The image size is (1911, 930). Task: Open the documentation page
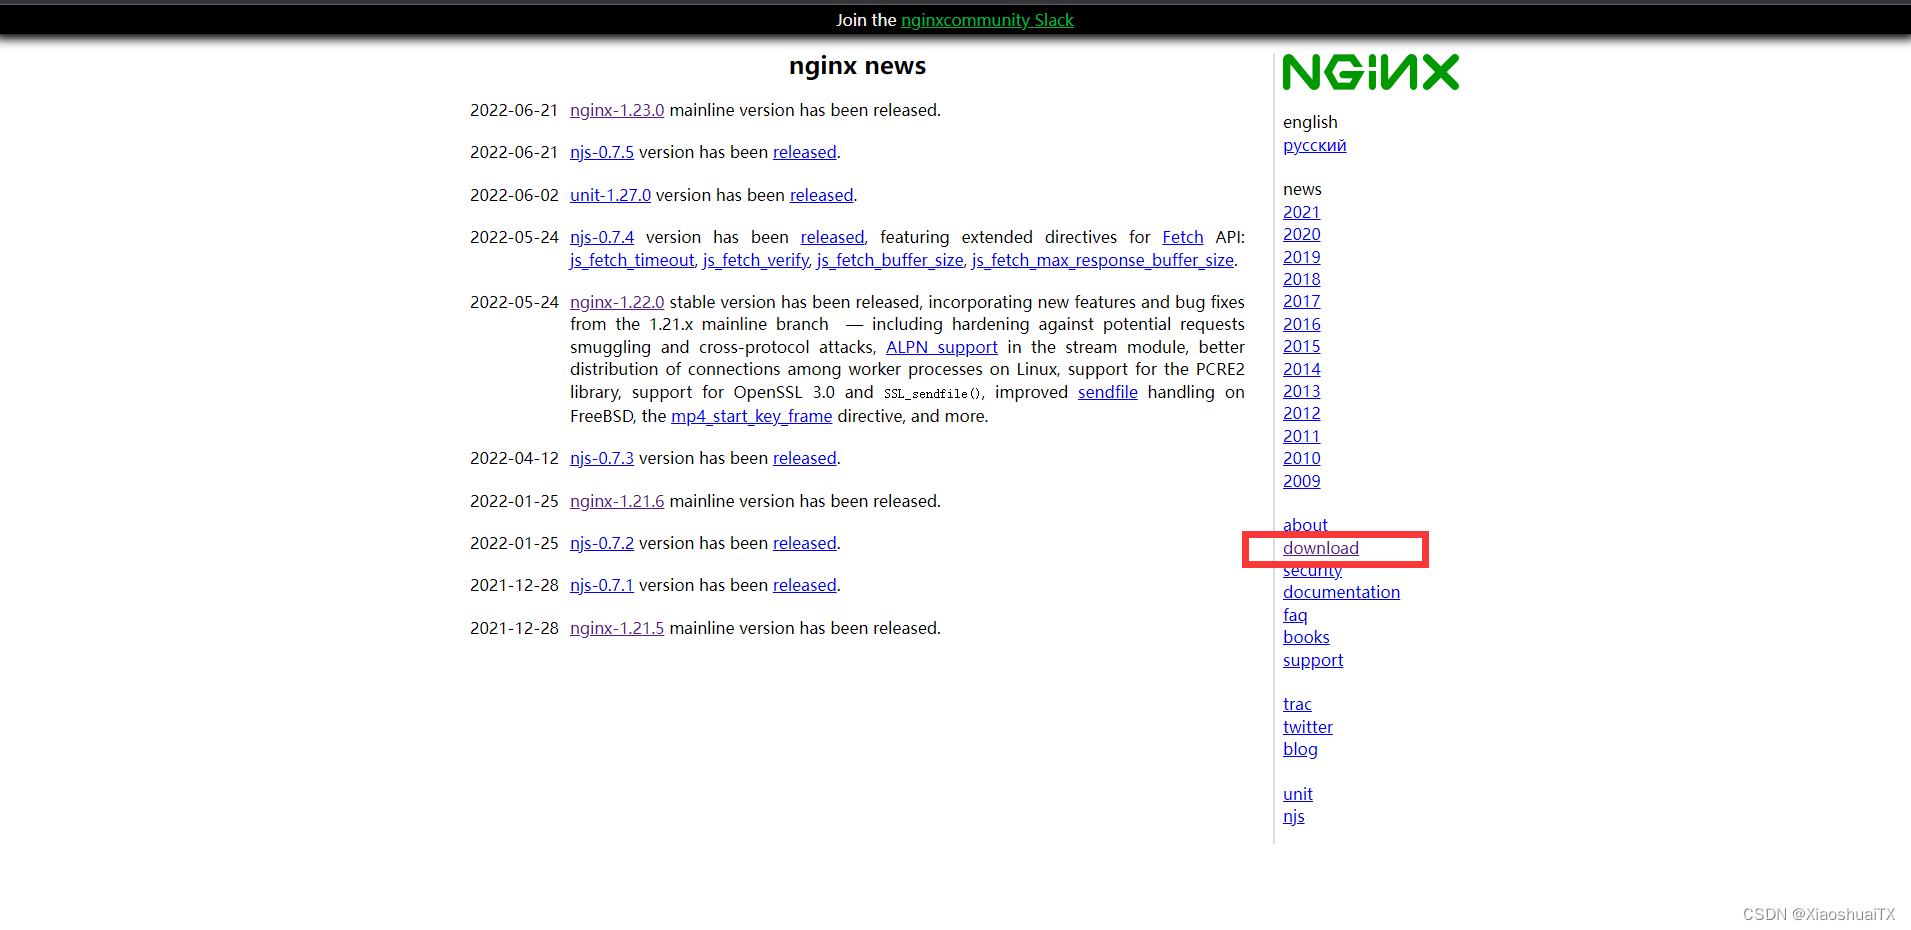click(x=1342, y=592)
